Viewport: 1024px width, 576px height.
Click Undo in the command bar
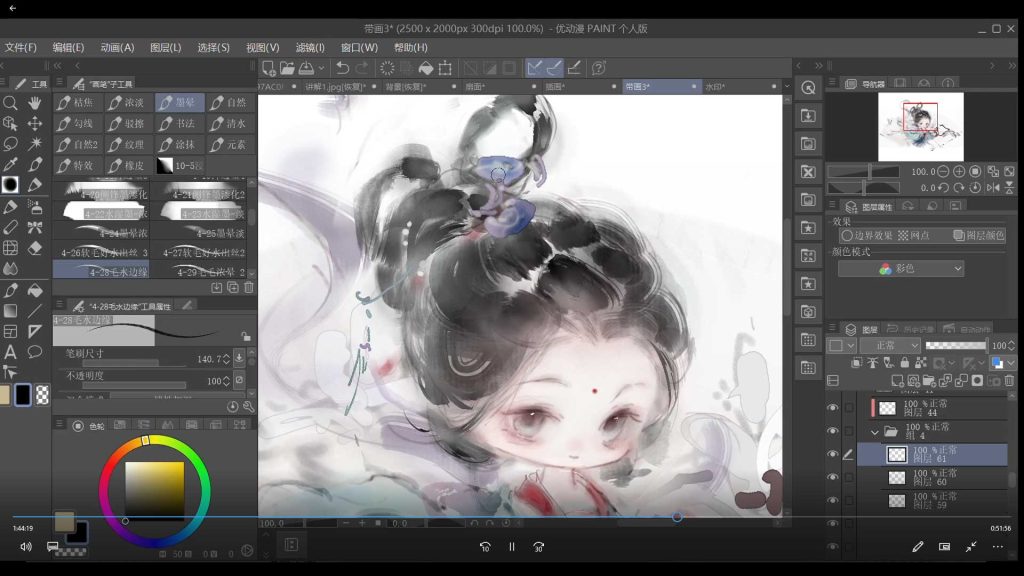point(342,68)
